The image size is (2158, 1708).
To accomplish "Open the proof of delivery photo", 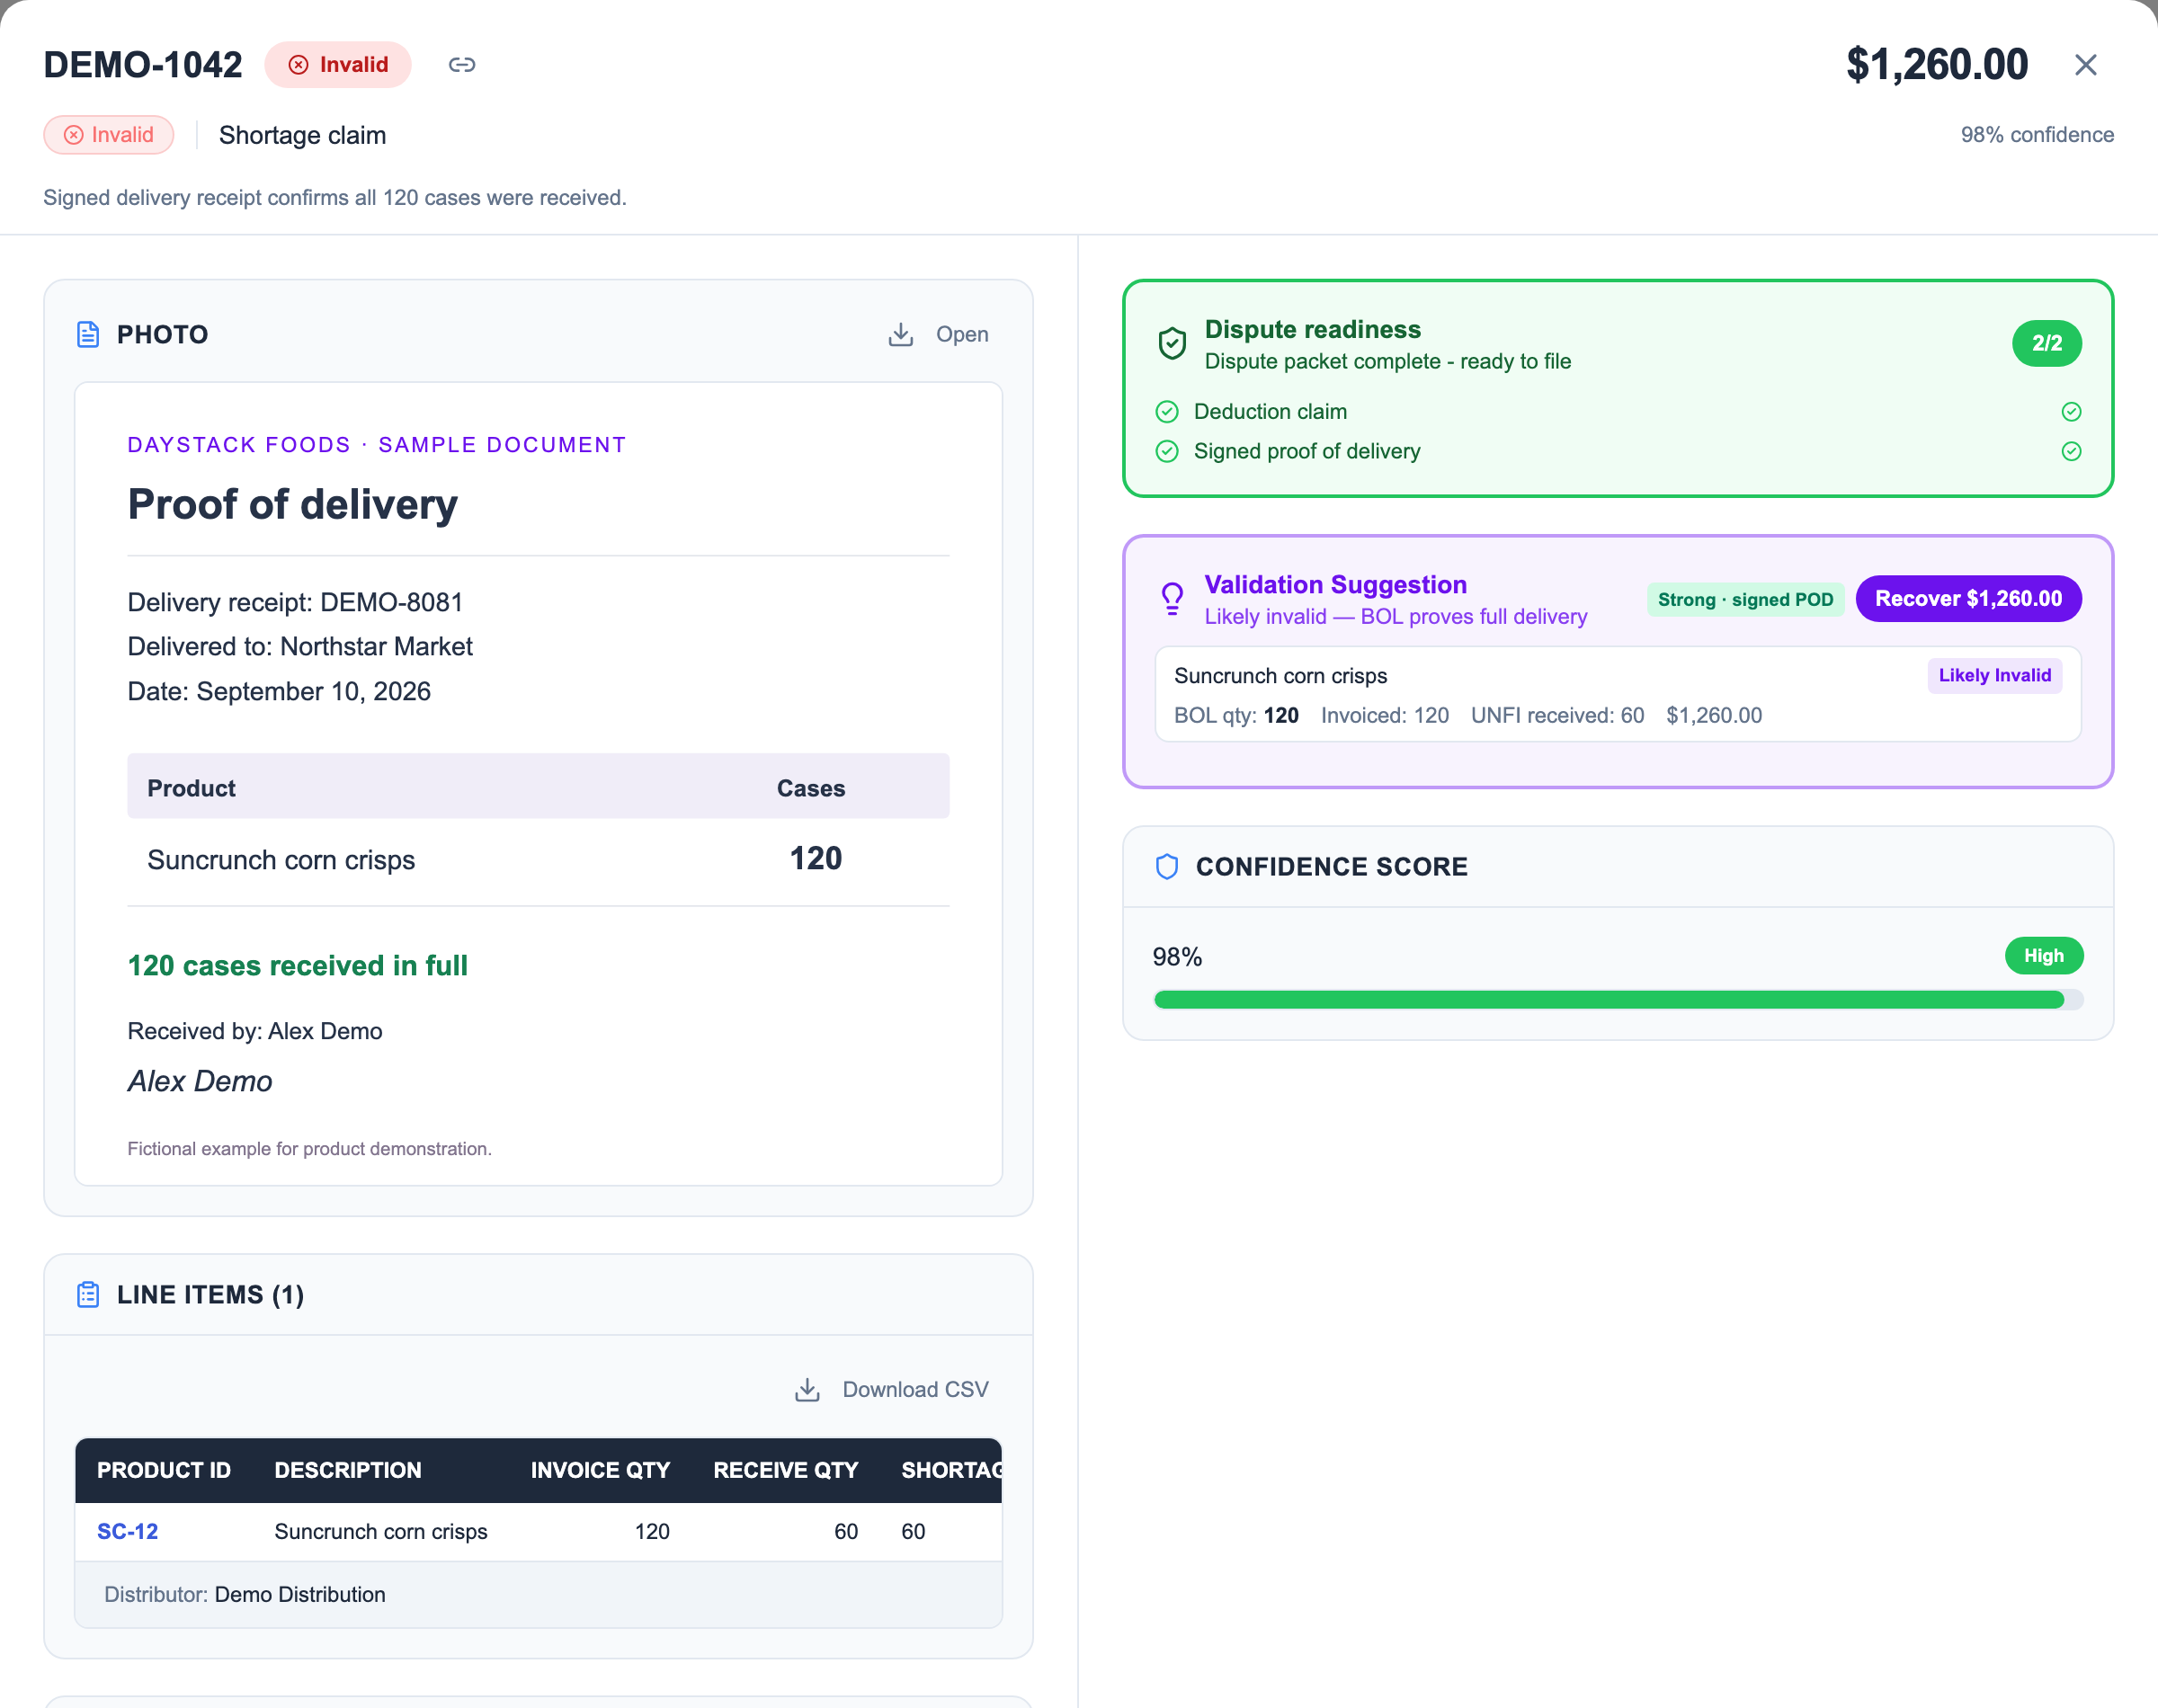I will (x=961, y=335).
